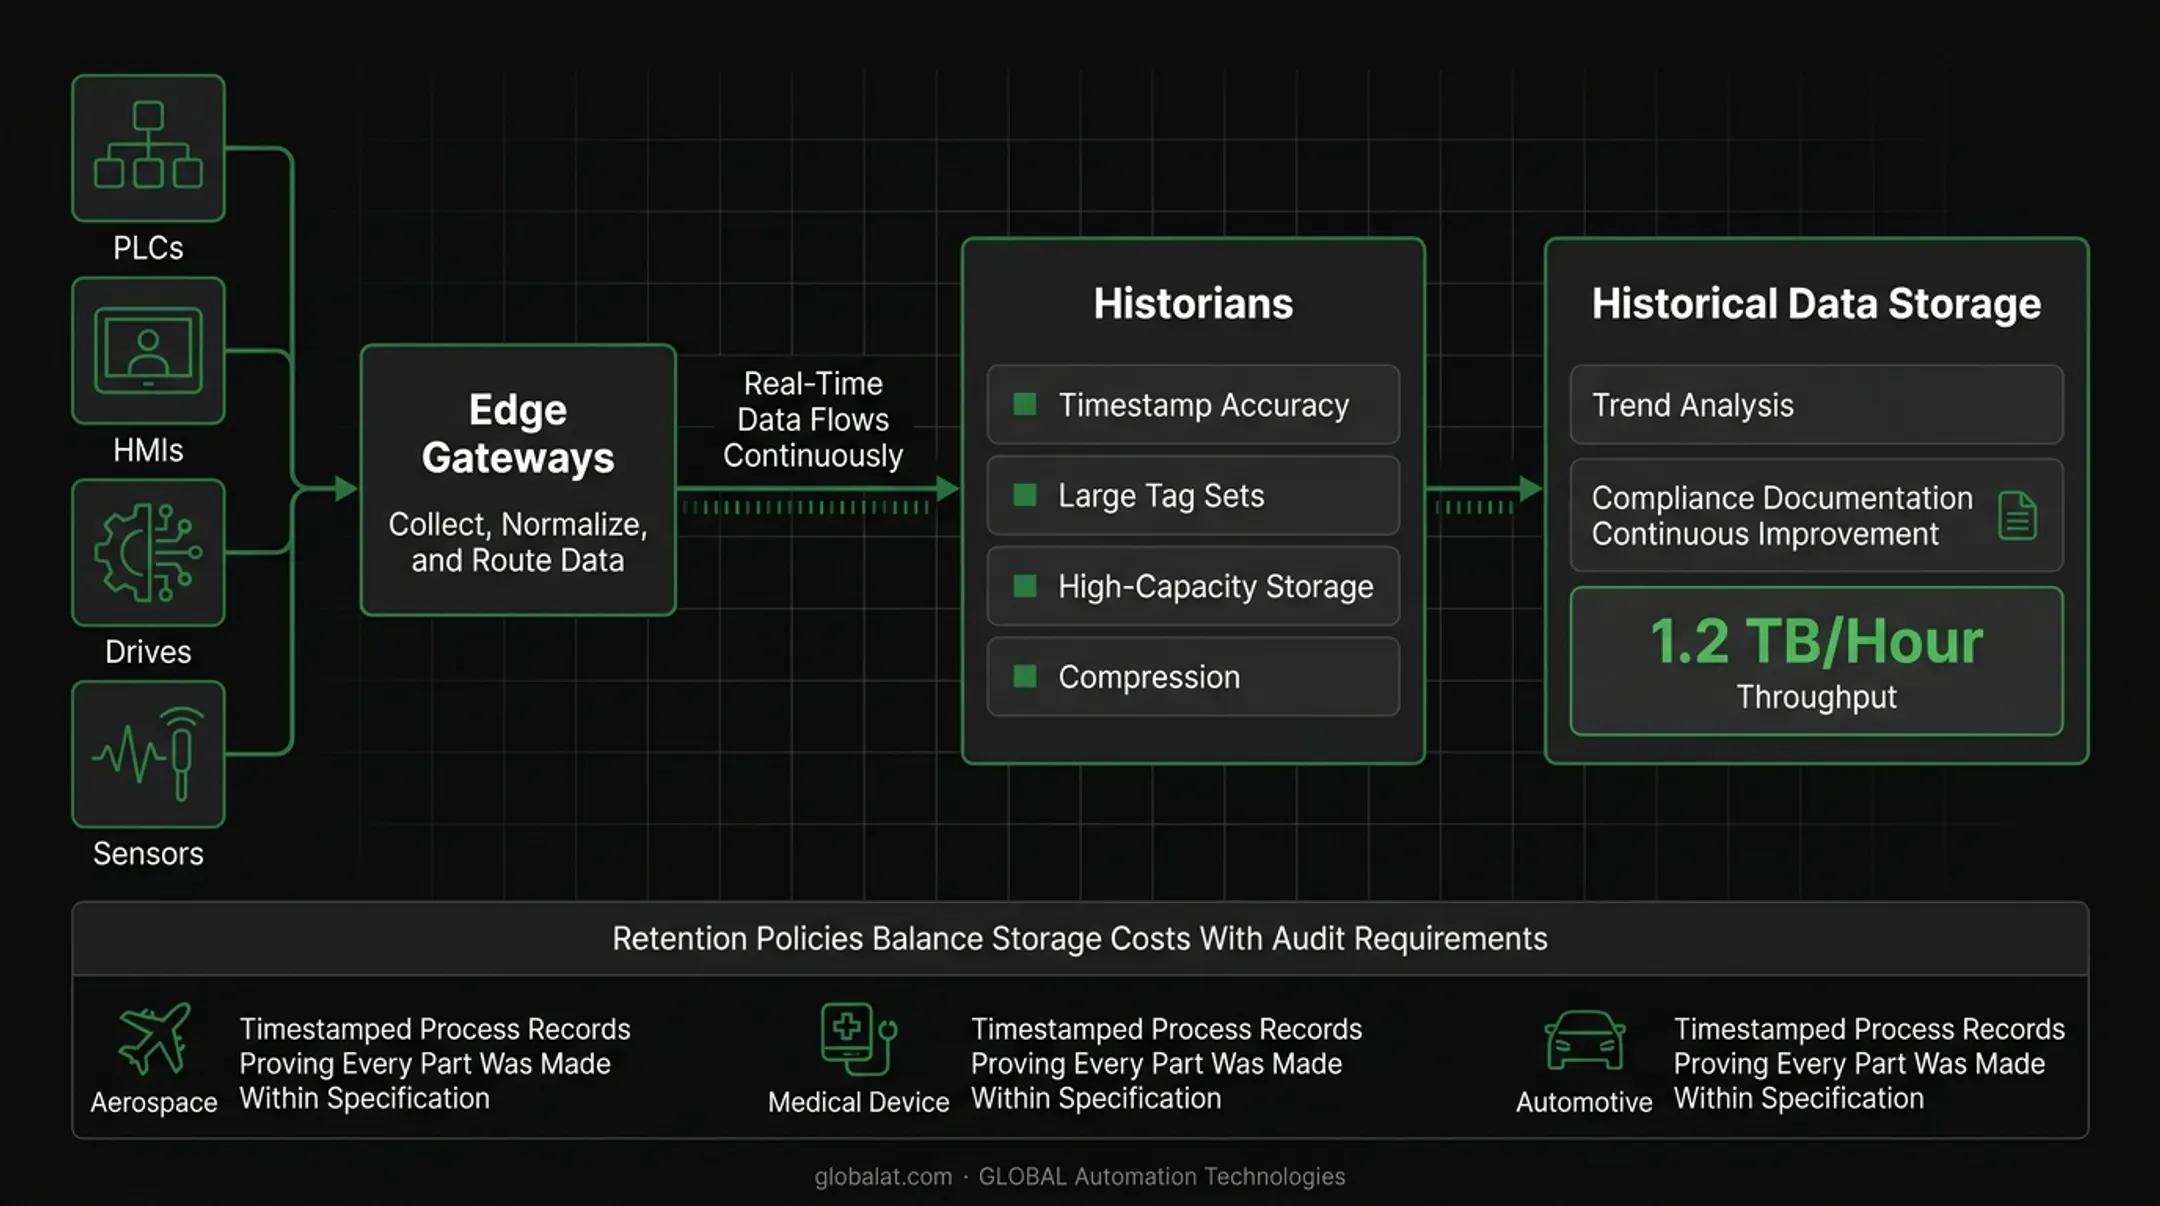2160x1206 pixels.
Task: Click the HMIs monitor screen icon
Action: click(148, 351)
